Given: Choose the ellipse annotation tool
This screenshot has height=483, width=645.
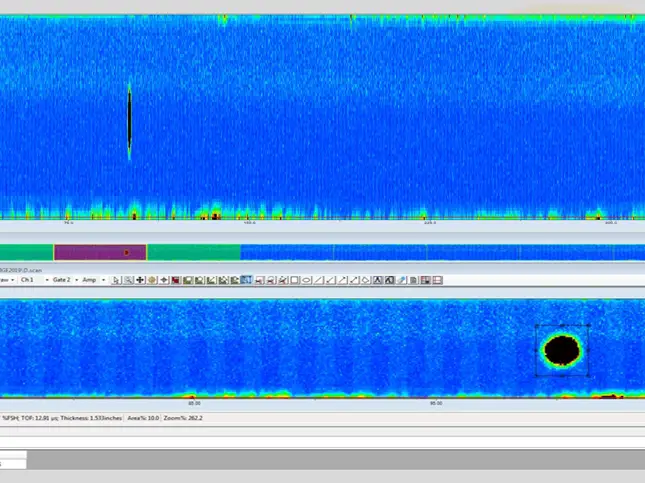Looking at the screenshot, I should [306, 280].
